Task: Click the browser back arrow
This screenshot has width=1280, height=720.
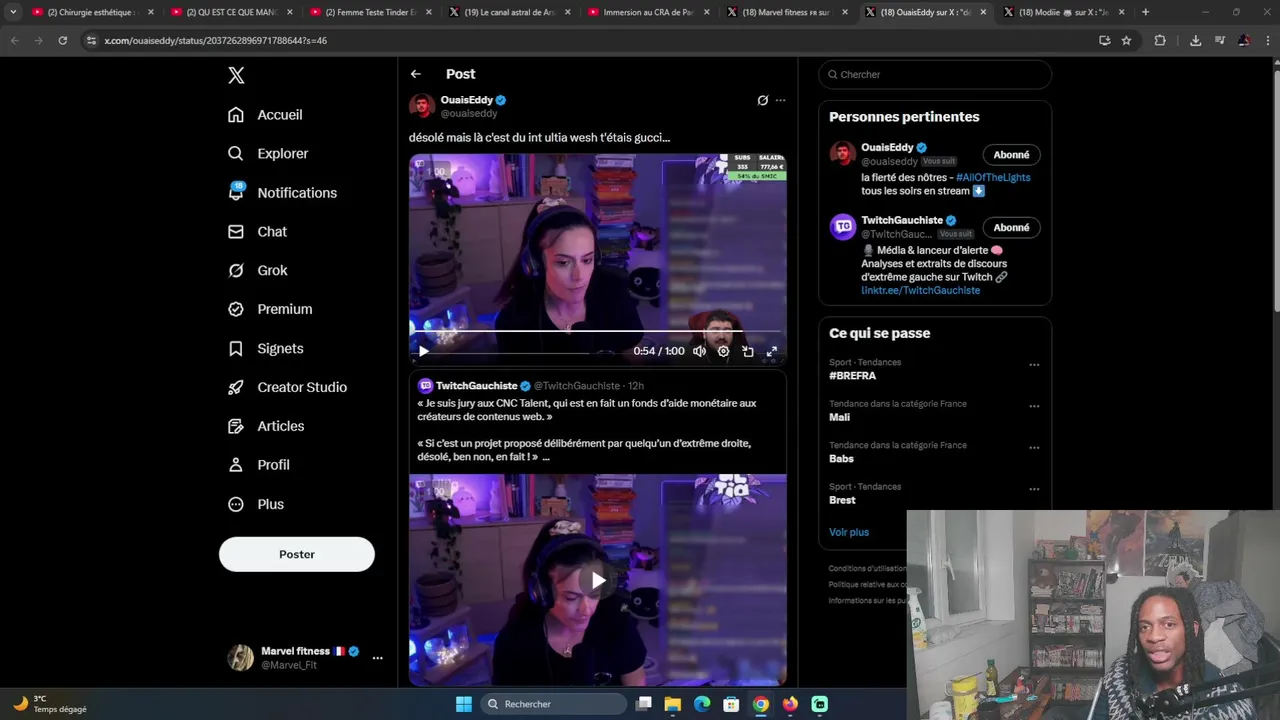Action: click(14, 40)
